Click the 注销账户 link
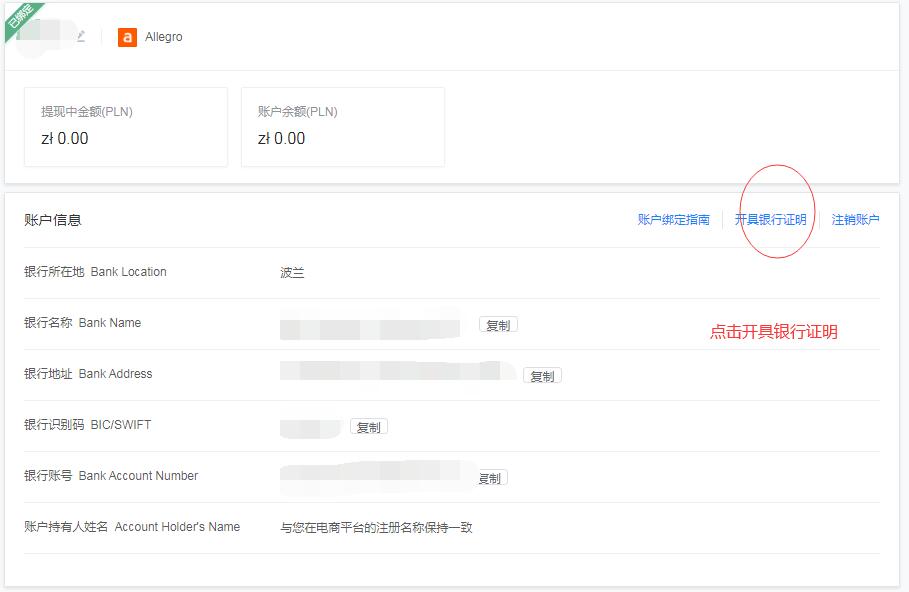Viewport: 909px width, 592px height. pyautogui.click(x=857, y=219)
